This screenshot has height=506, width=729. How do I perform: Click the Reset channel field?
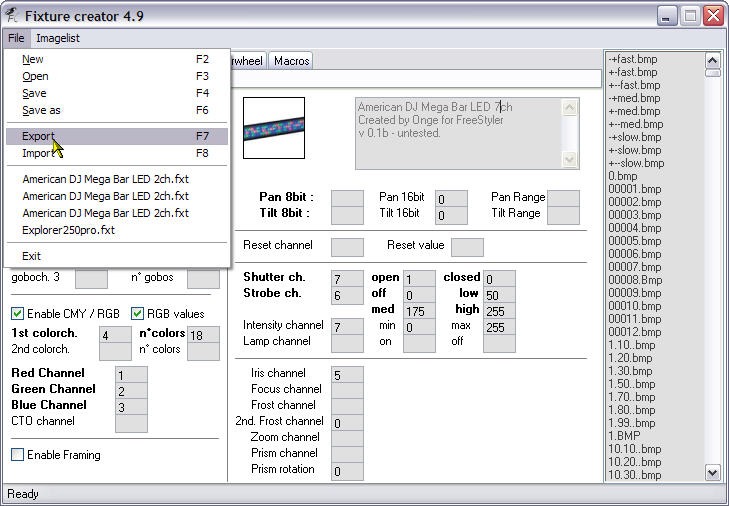[x=347, y=247]
